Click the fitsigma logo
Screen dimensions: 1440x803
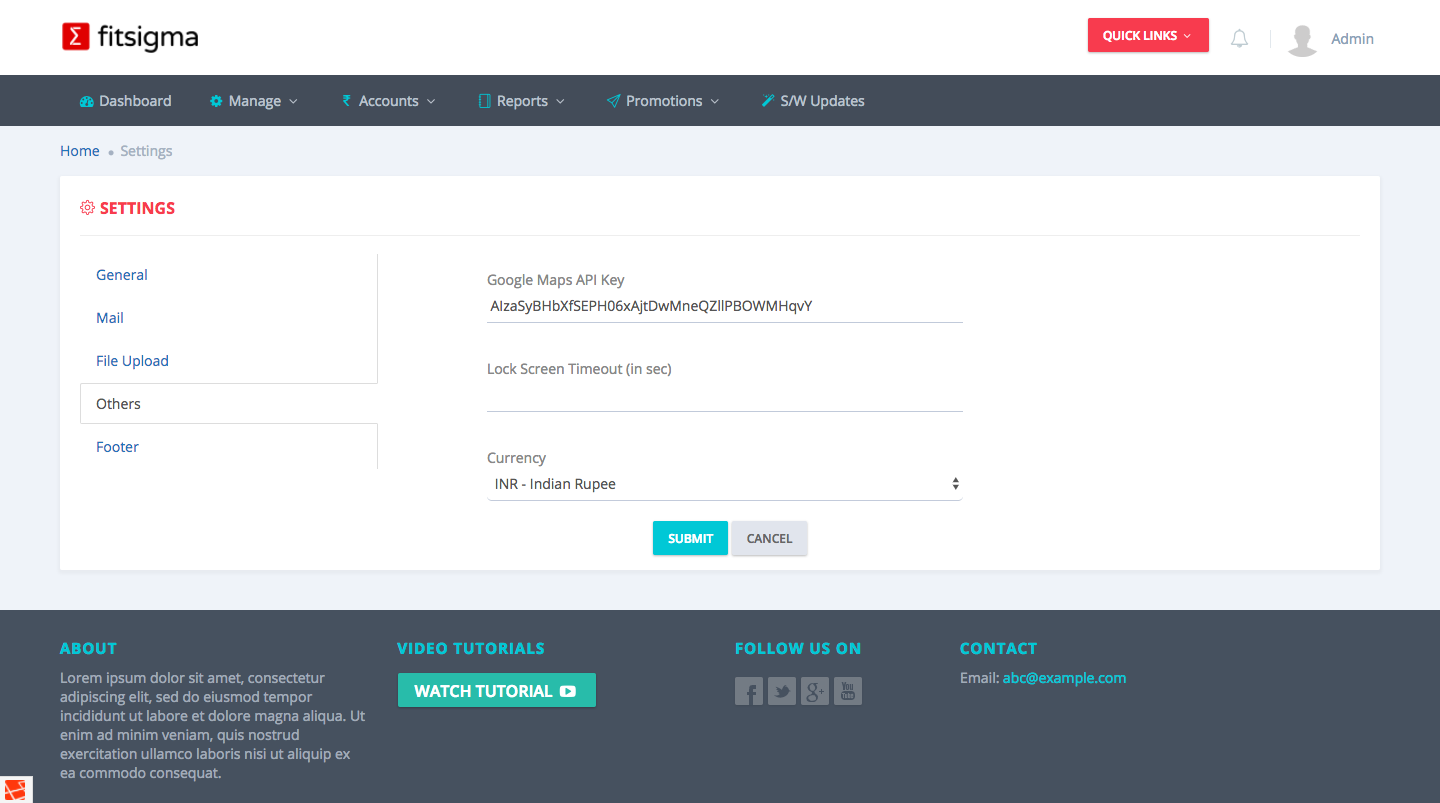pos(130,38)
